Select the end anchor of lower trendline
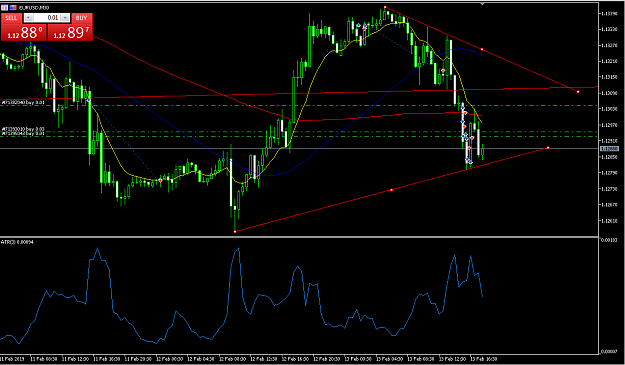 548,148
